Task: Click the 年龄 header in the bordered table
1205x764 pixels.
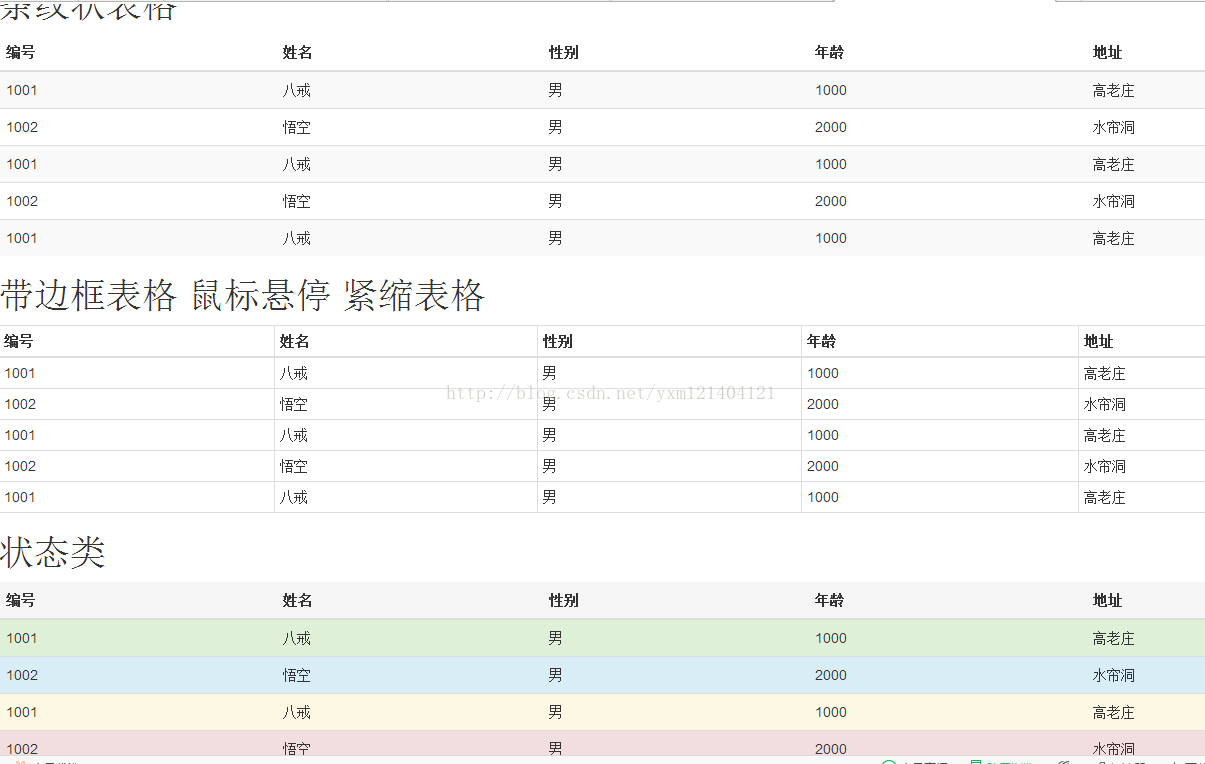Action: [x=821, y=342]
